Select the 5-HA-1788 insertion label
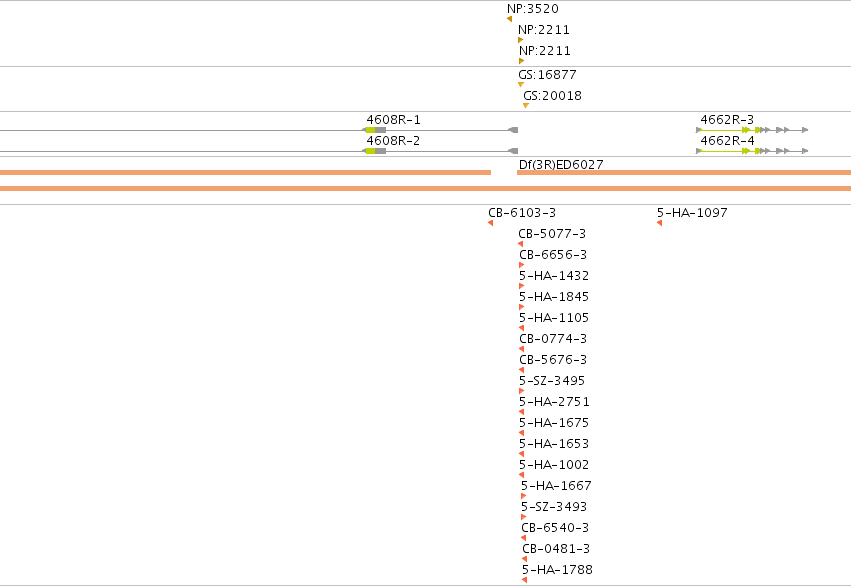 (x=557, y=570)
